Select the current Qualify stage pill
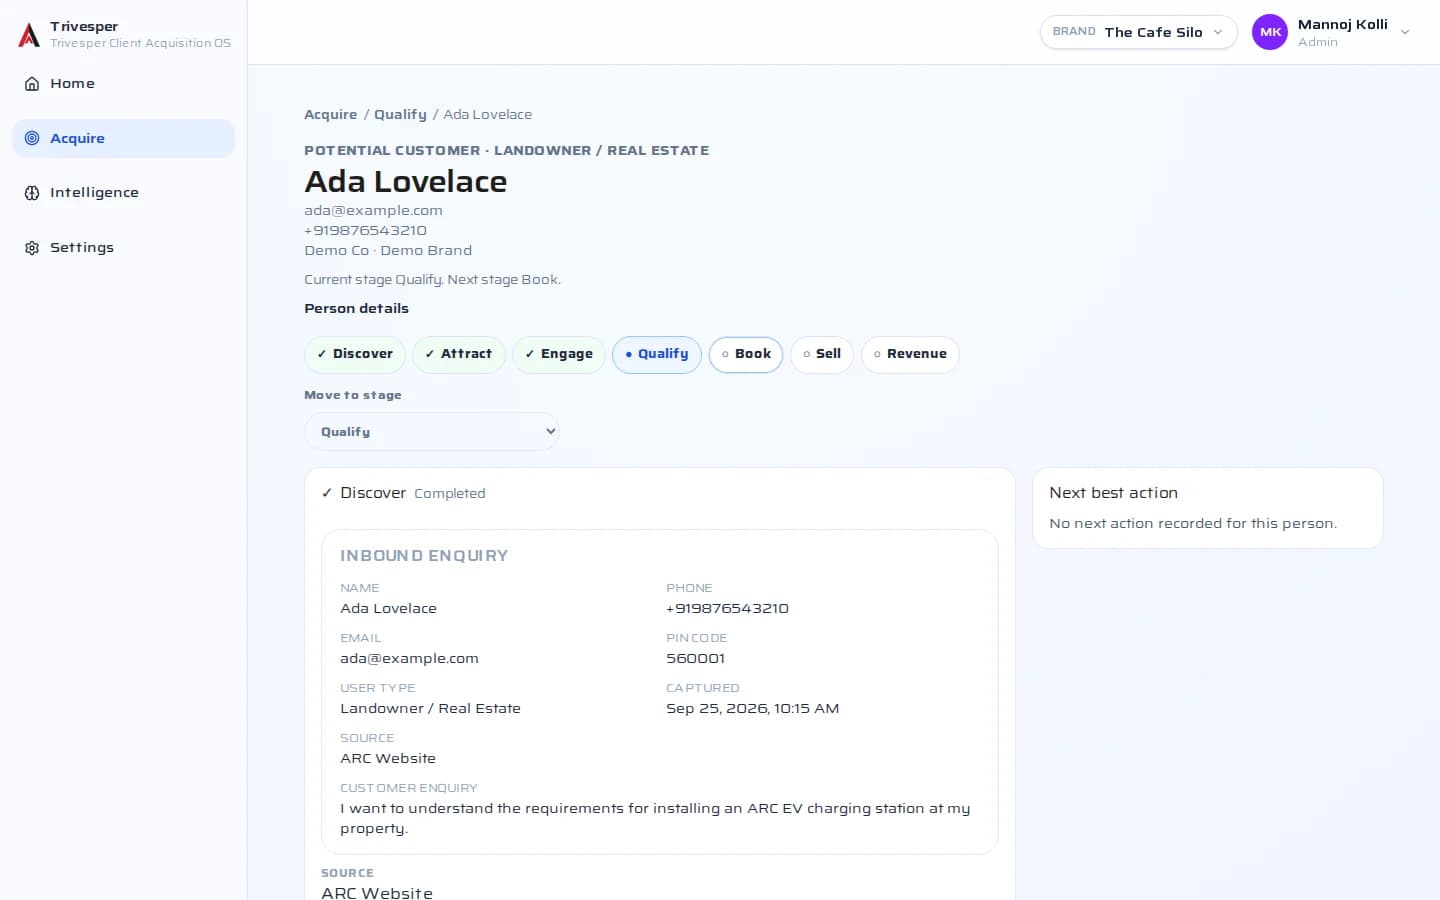Viewport: 1440px width, 900px height. 657,354
